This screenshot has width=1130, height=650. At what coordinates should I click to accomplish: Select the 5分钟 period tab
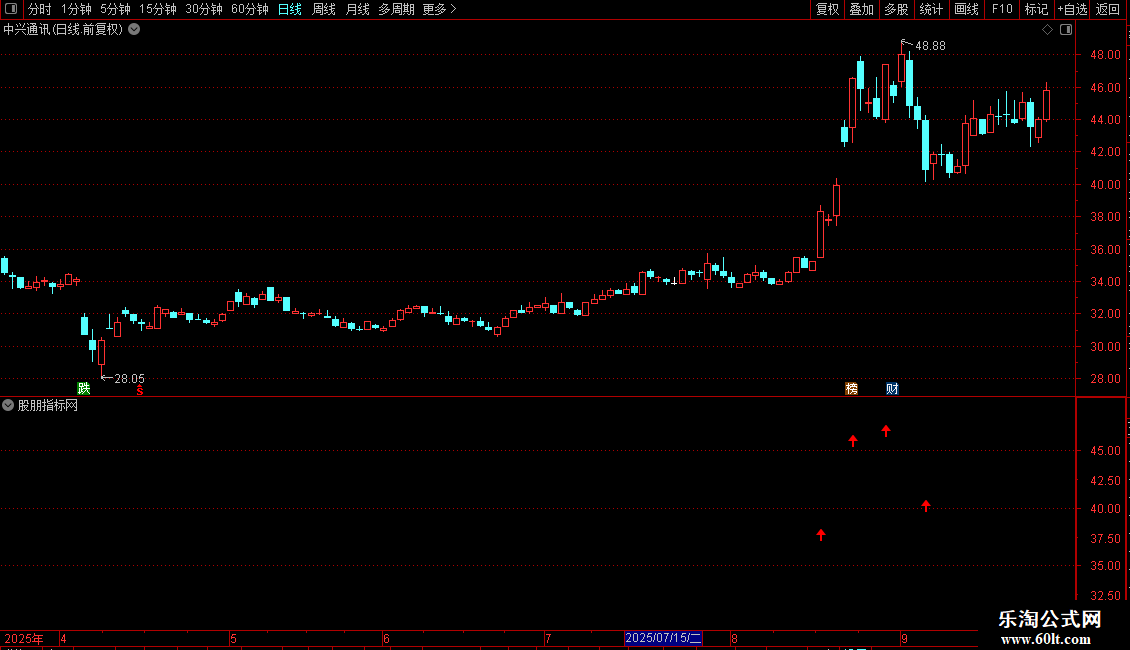[115, 9]
